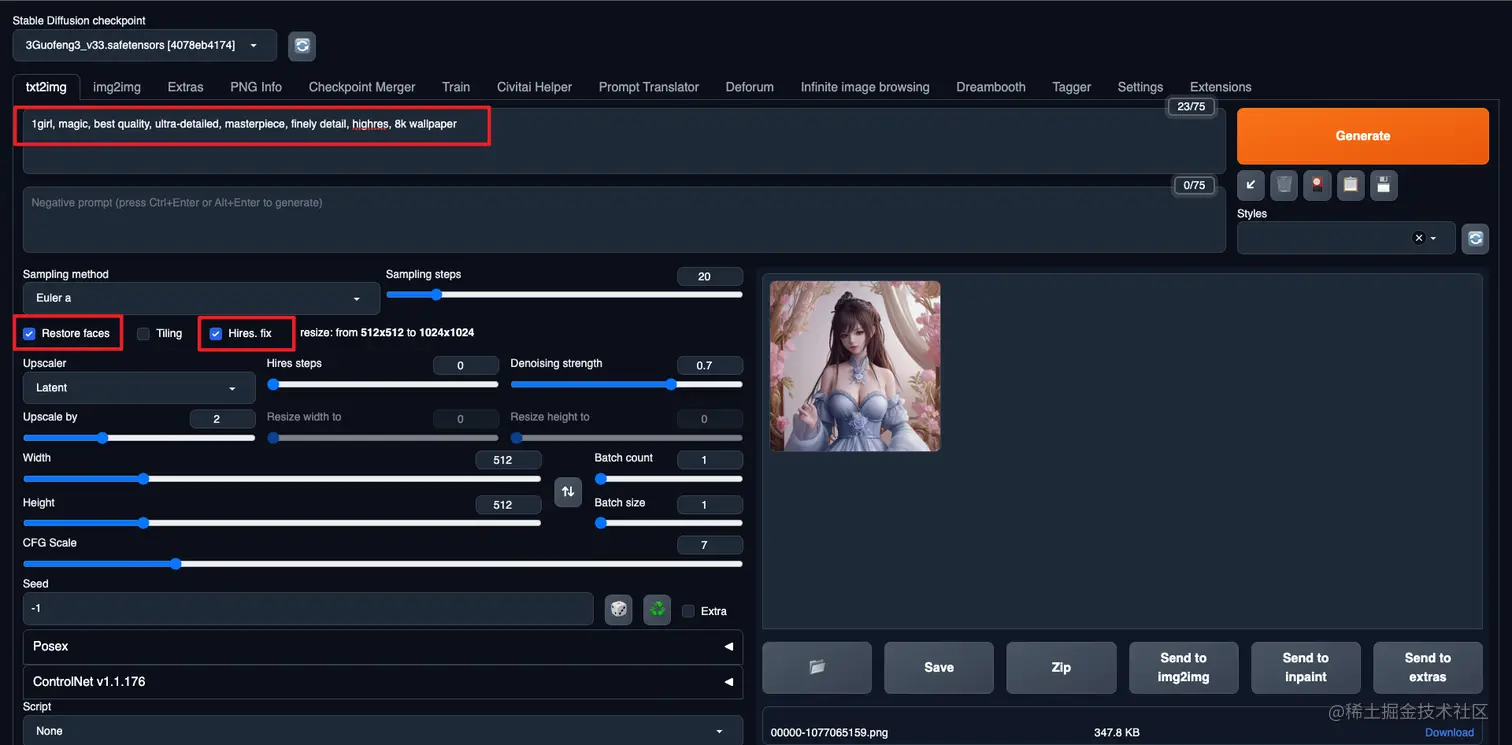1512x745 pixels.
Task: Randomize seed with the dice icon
Action: click(x=619, y=609)
